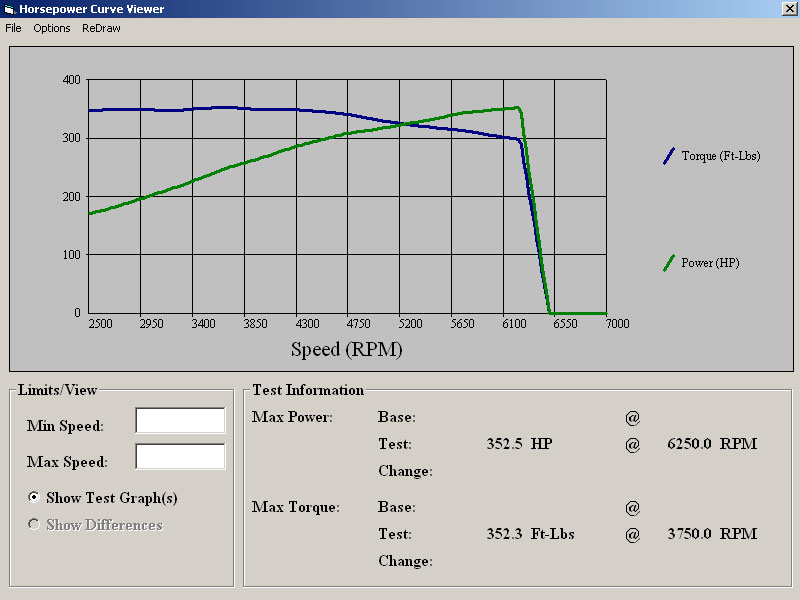Click the Max Power: label
Viewport: 800px width, 600px height.
(x=292, y=417)
